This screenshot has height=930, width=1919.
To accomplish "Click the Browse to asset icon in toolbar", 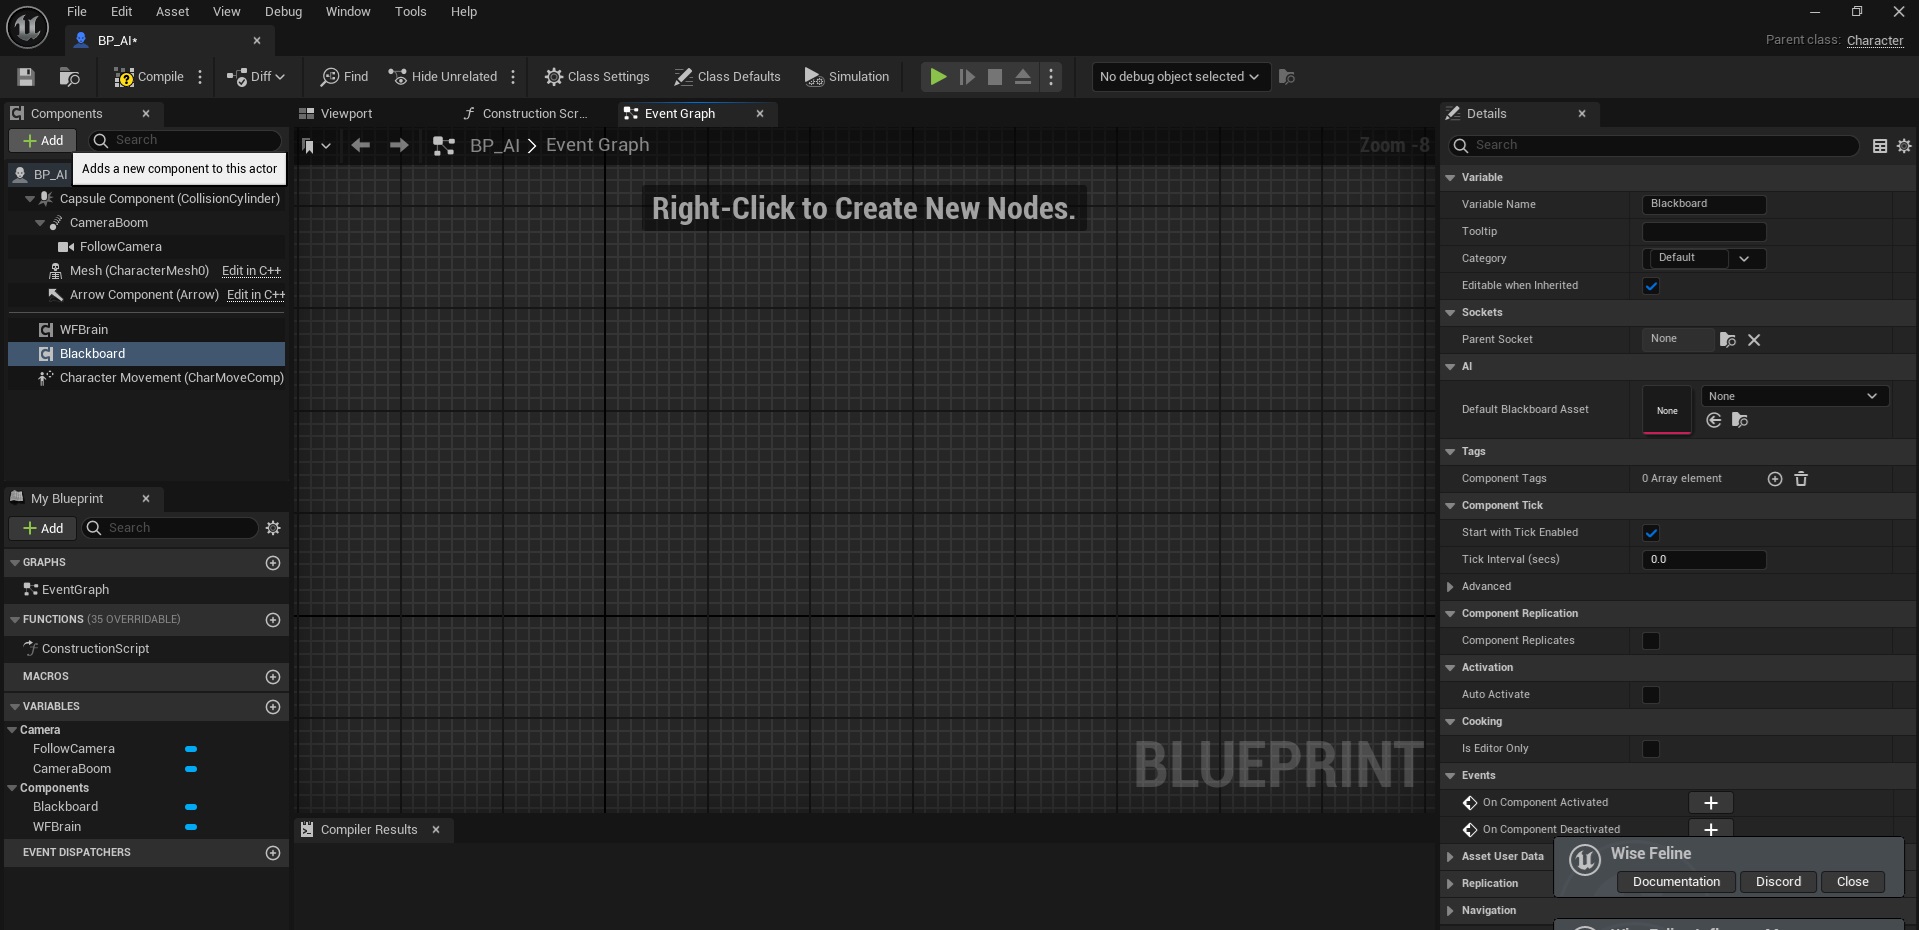I will point(69,77).
